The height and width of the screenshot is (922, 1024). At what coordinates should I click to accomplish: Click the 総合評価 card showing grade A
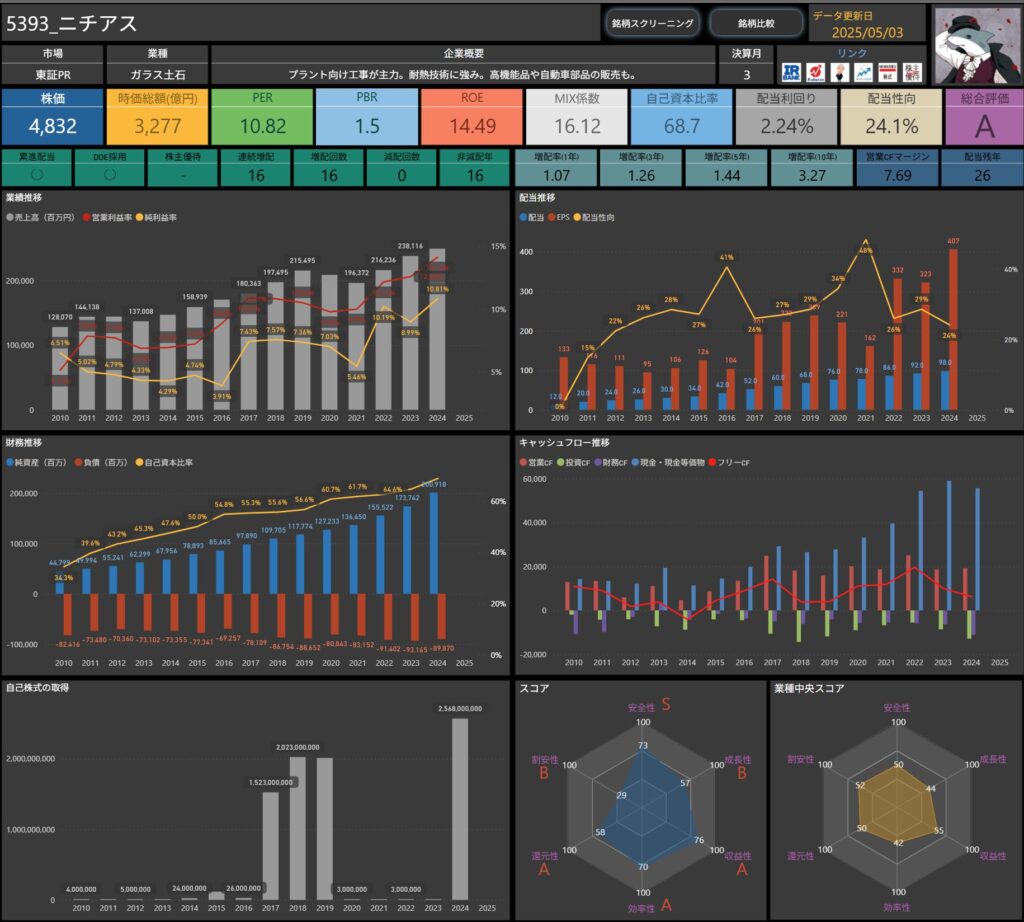(x=984, y=116)
